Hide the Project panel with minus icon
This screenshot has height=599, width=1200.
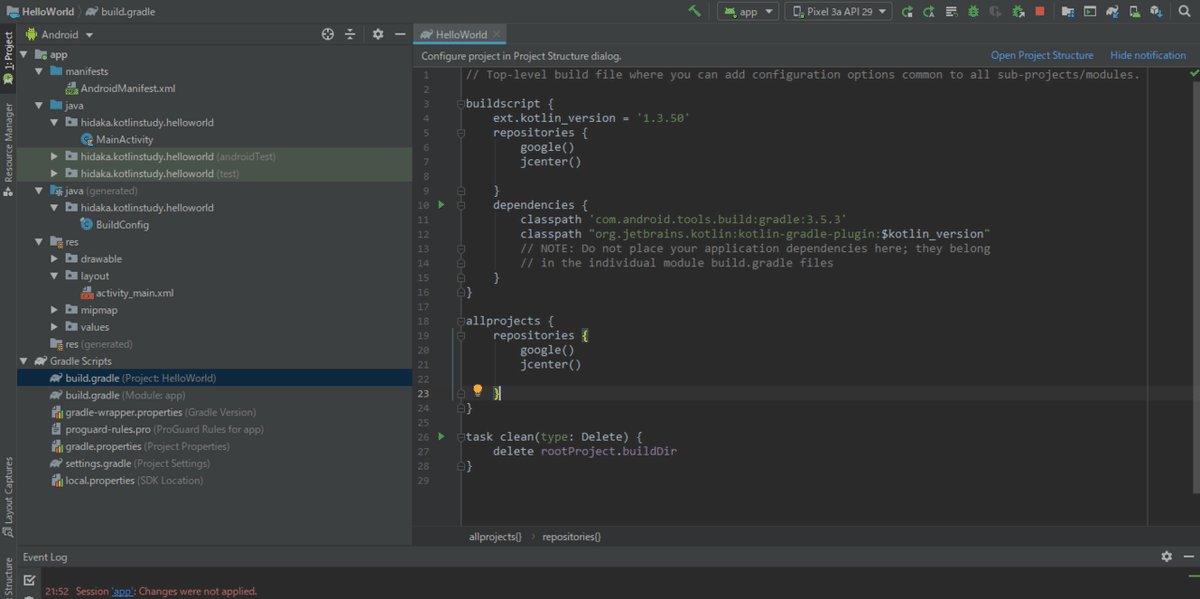coord(400,34)
